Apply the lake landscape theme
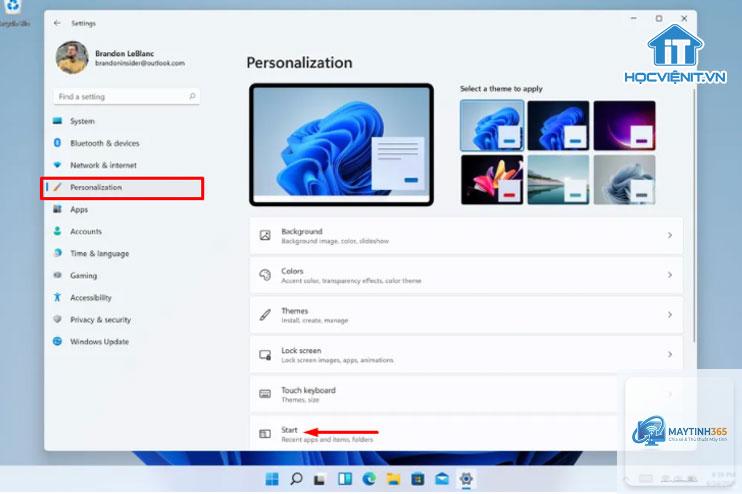 point(558,180)
